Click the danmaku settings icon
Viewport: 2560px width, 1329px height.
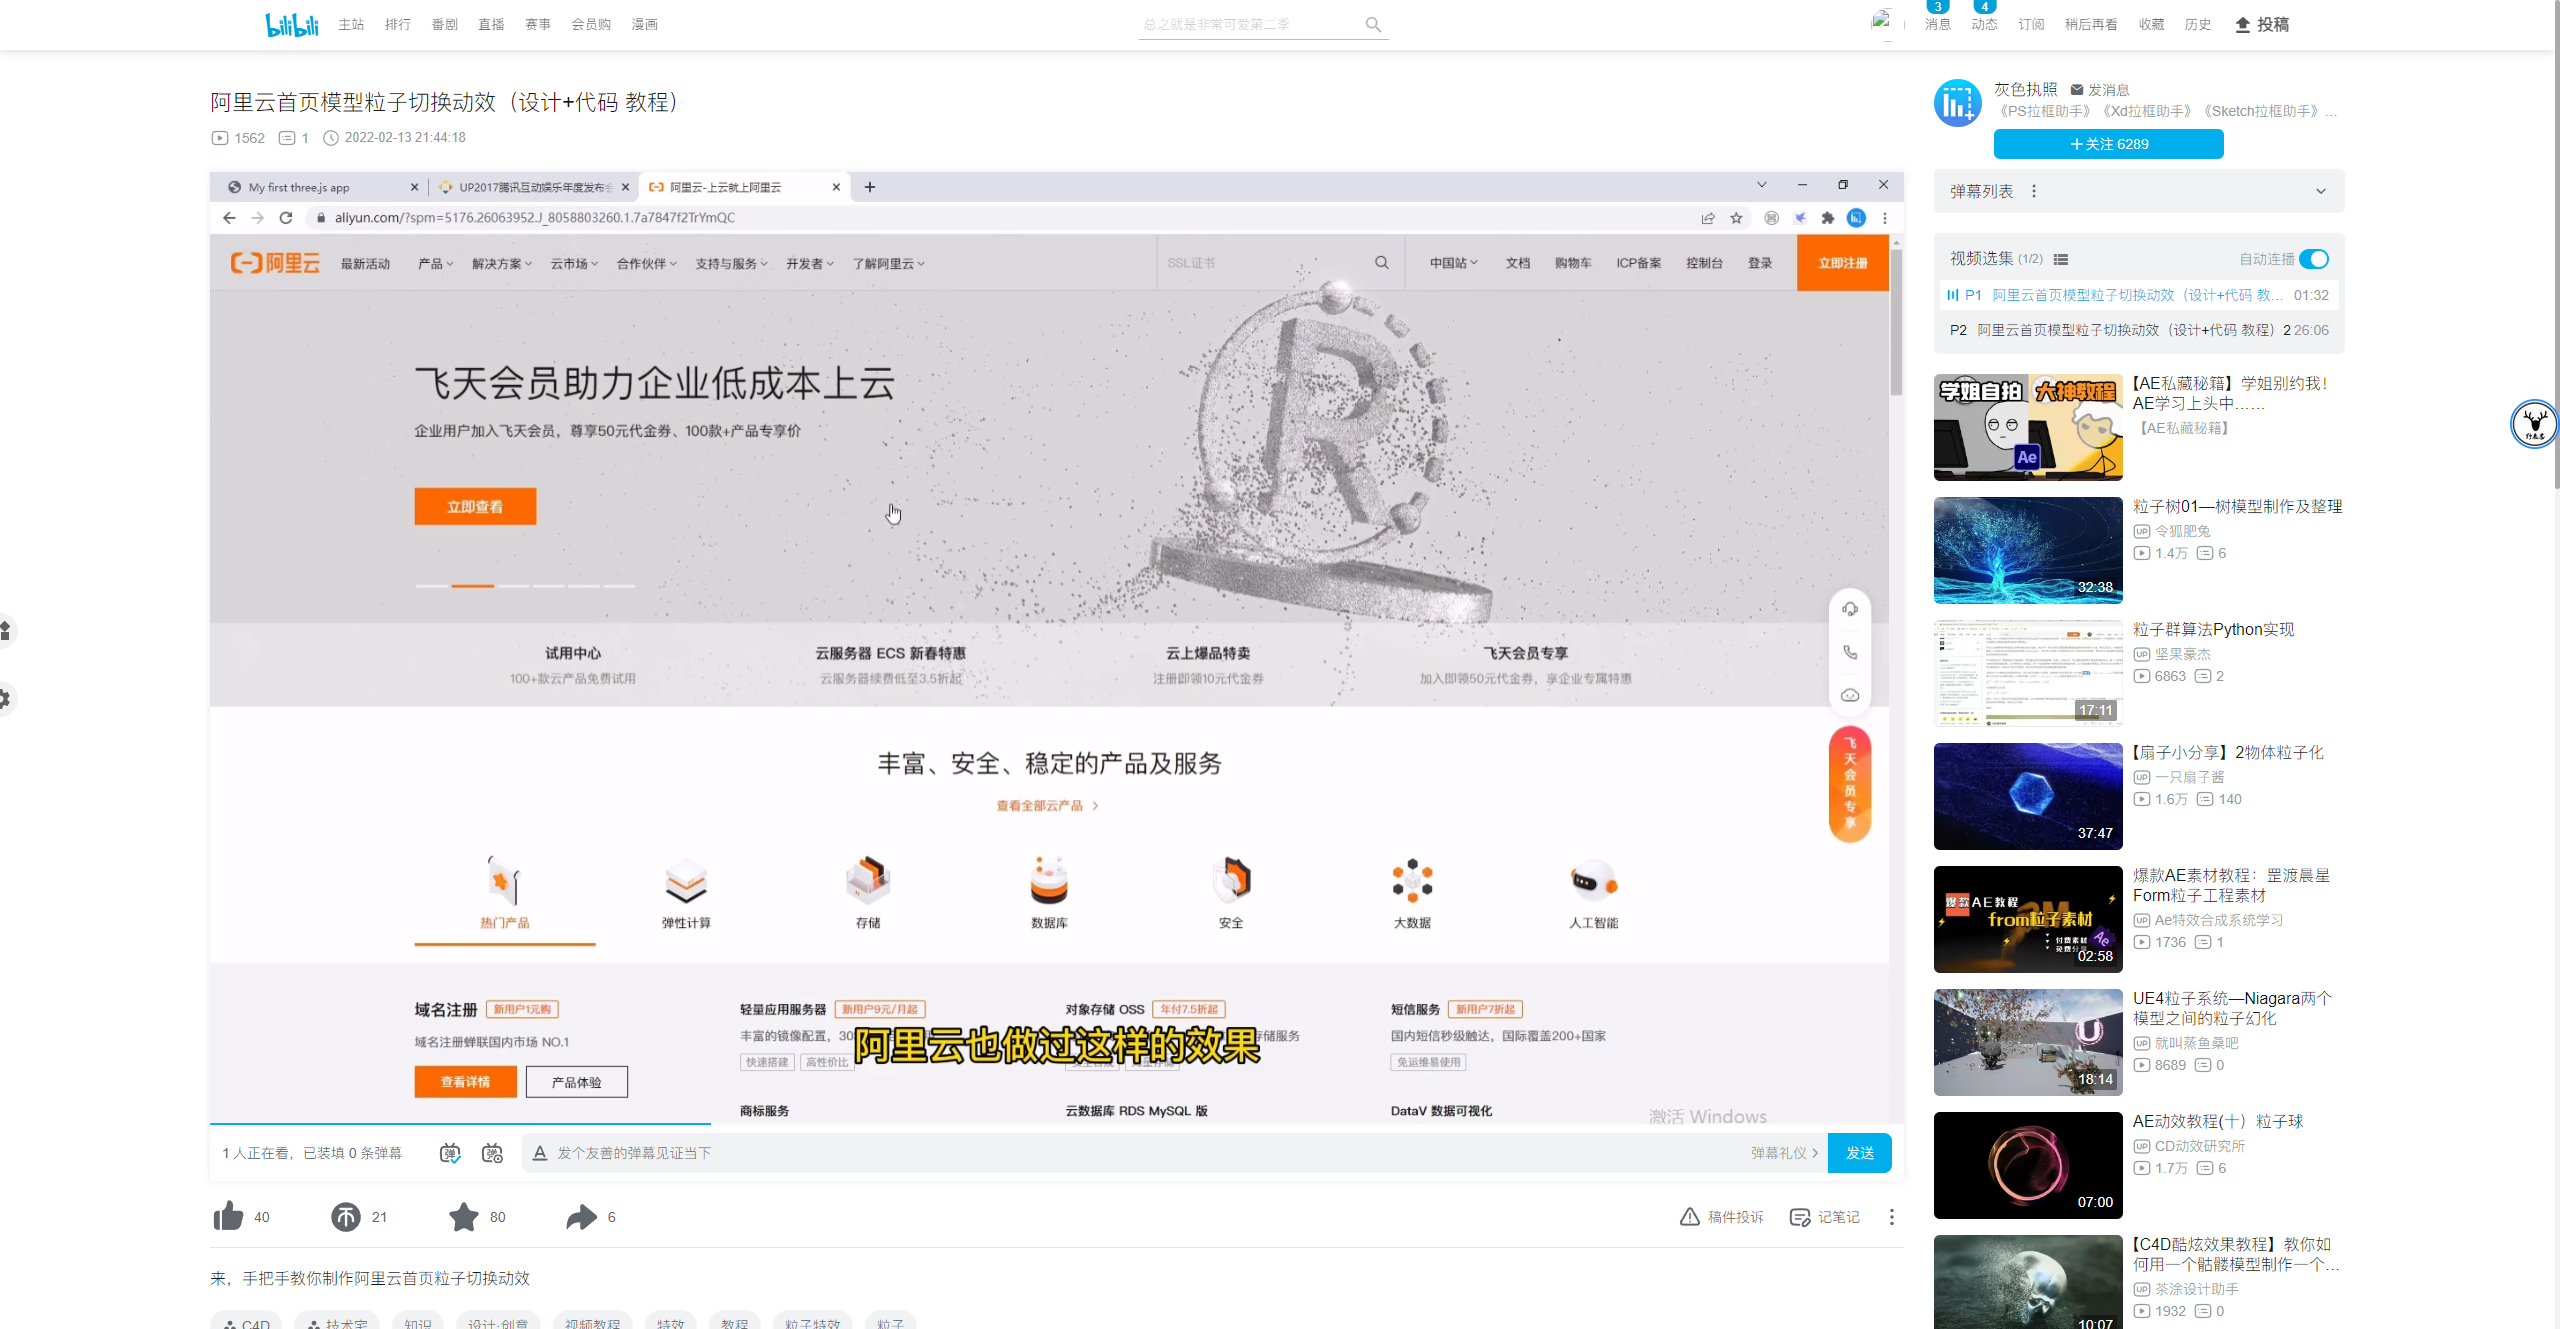pos(492,1153)
